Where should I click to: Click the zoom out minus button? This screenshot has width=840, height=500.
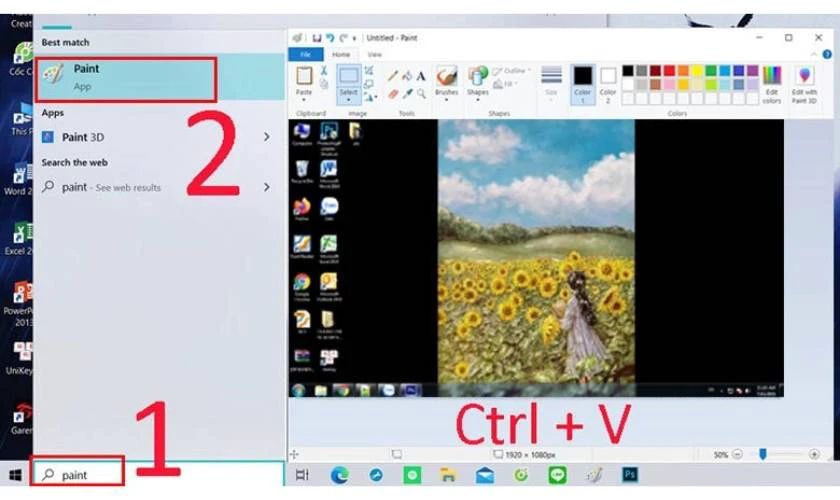(x=738, y=454)
